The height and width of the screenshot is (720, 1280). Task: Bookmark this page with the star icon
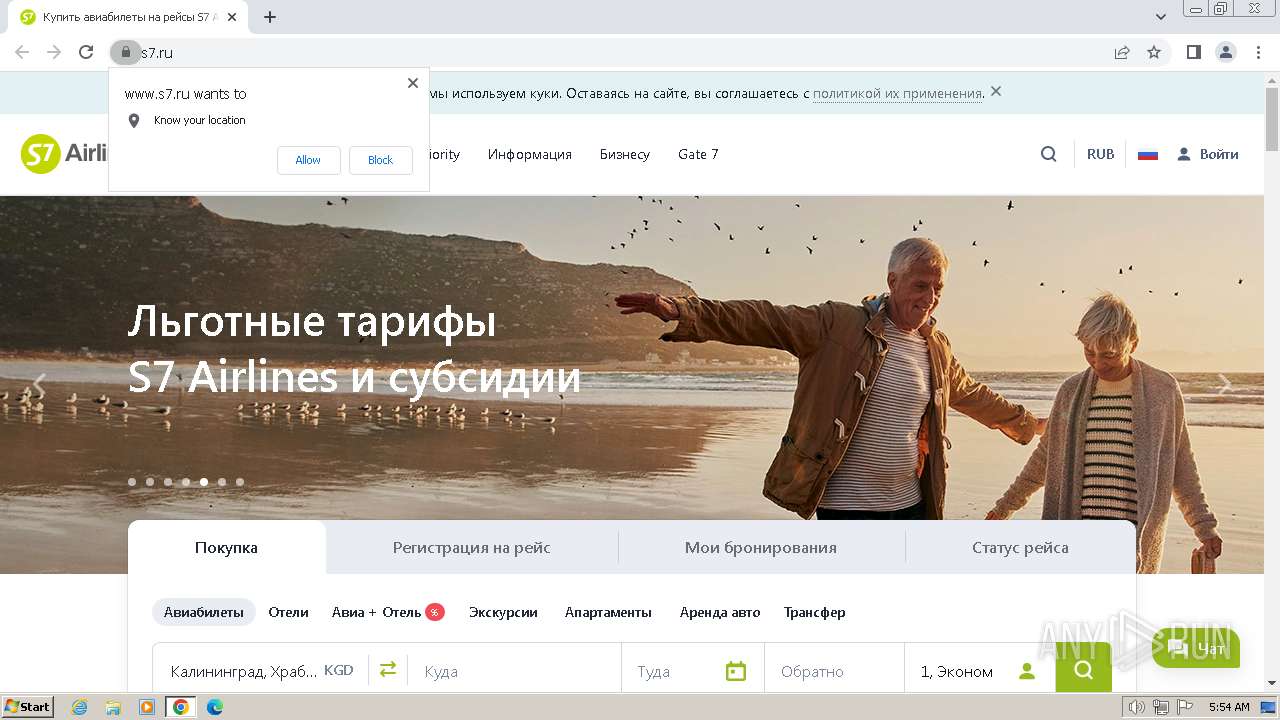[x=1154, y=52]
